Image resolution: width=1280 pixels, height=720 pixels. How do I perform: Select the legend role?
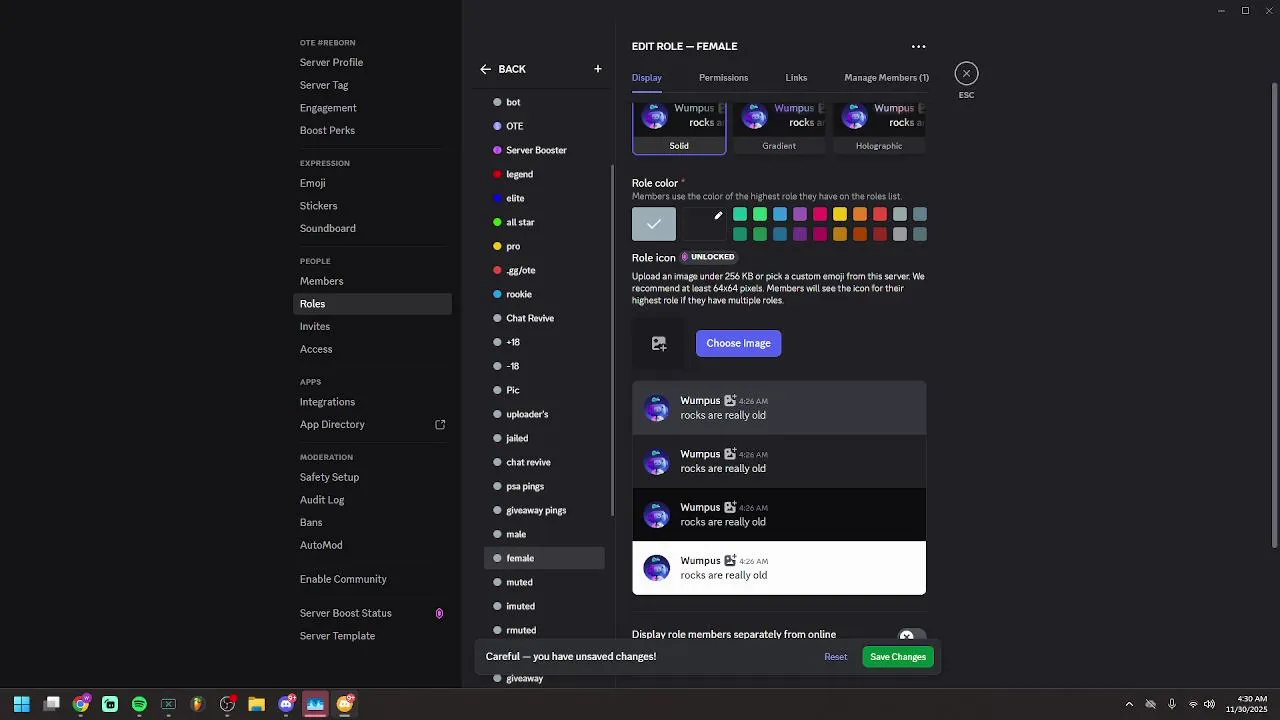(544, 174)
